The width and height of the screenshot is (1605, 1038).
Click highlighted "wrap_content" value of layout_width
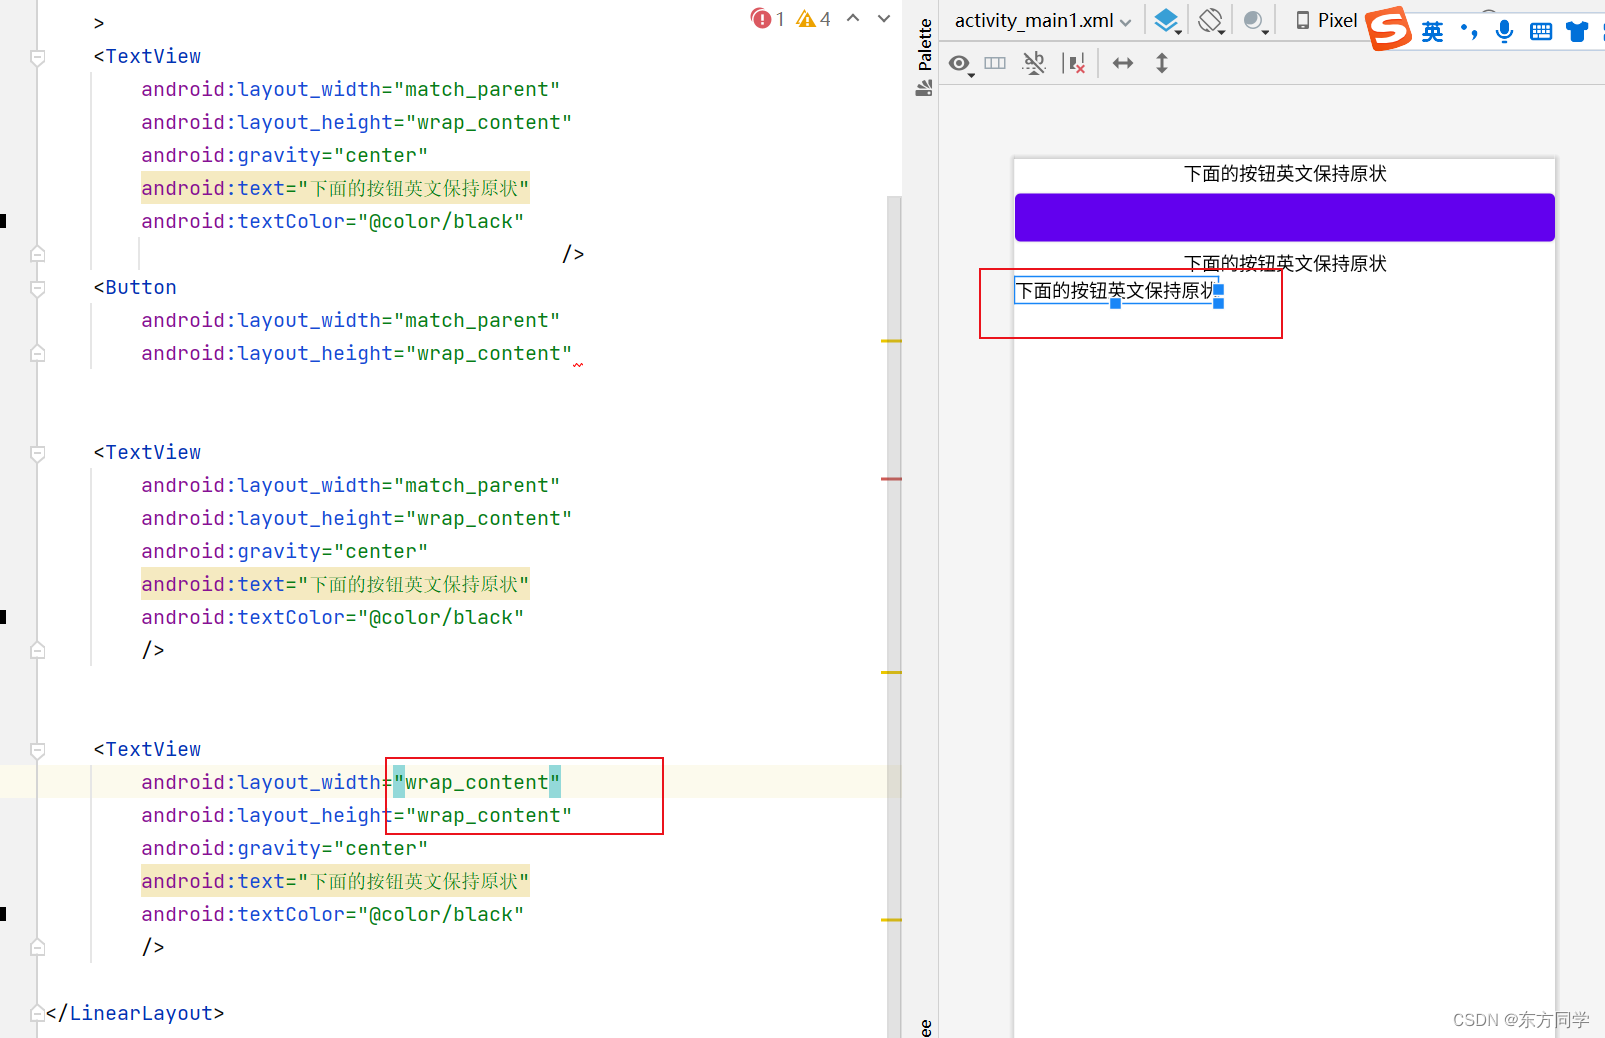coord(477,782)
